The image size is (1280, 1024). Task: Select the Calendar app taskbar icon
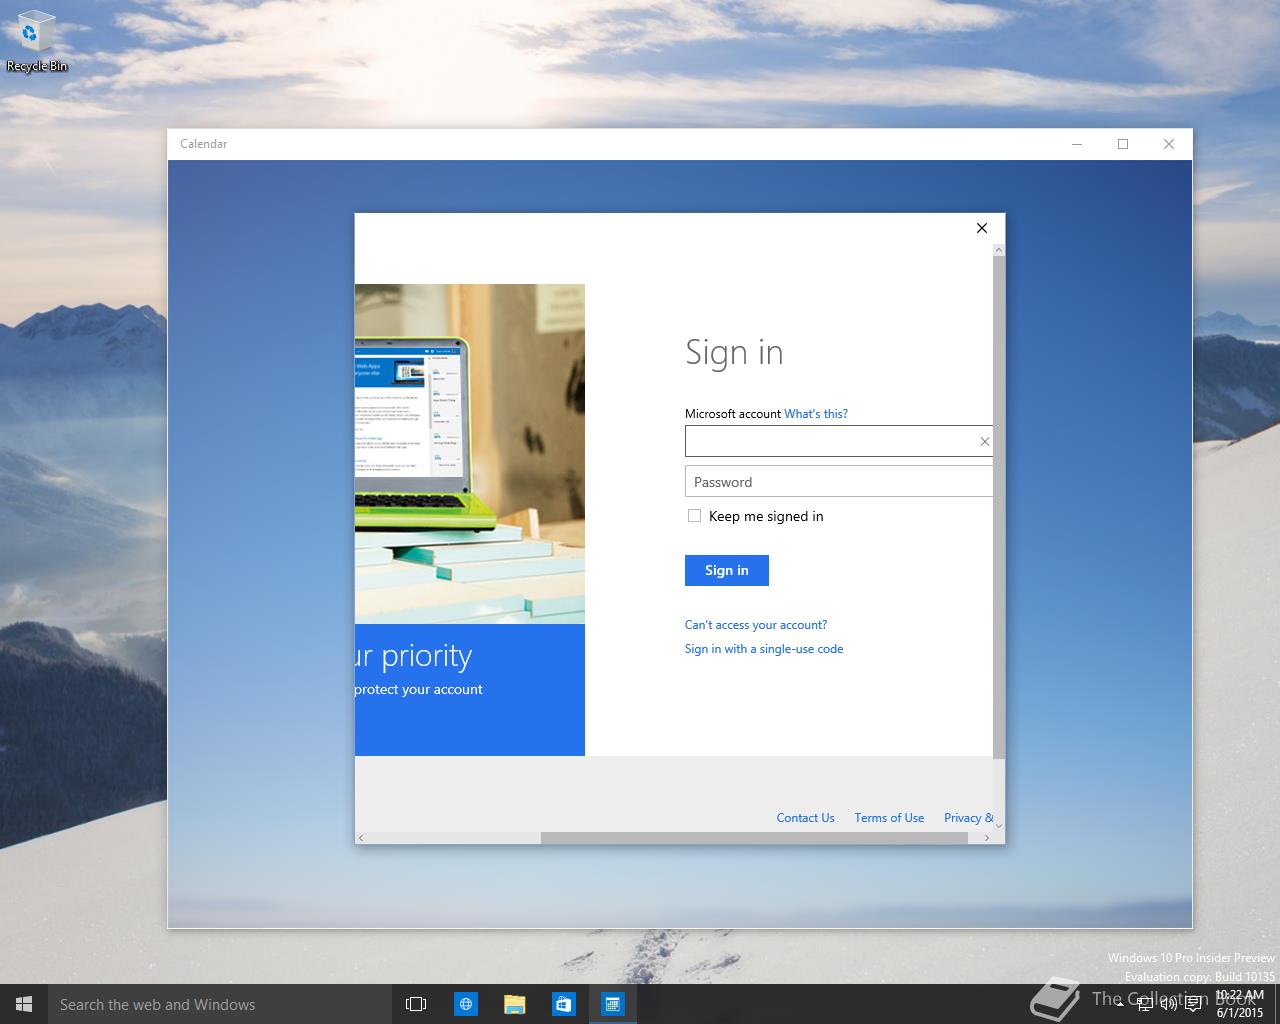[612, 1004]
